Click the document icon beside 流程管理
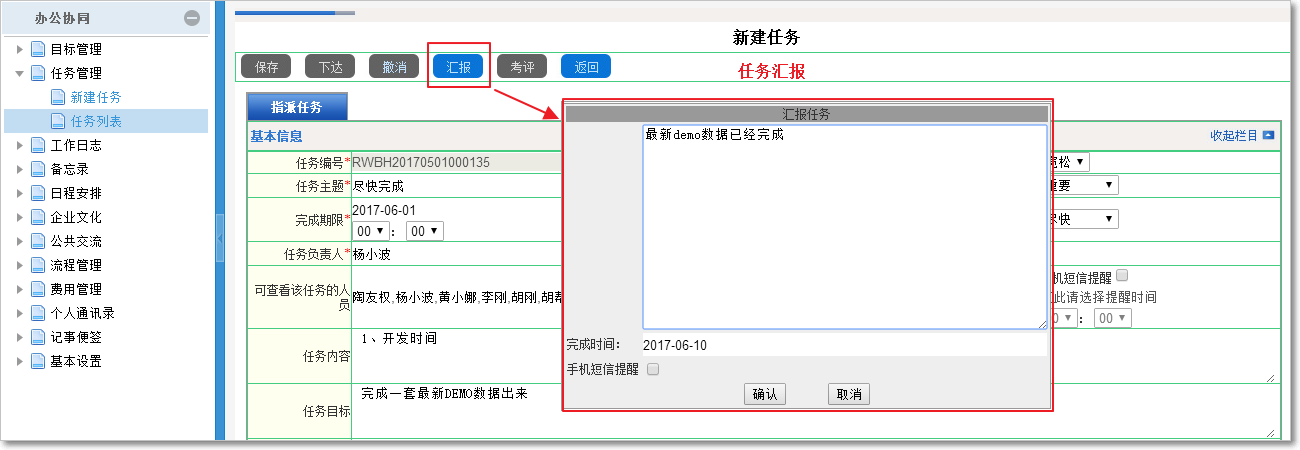Image resolution: width=1300 pixels, height=450 pixels. tap(38, 265)
